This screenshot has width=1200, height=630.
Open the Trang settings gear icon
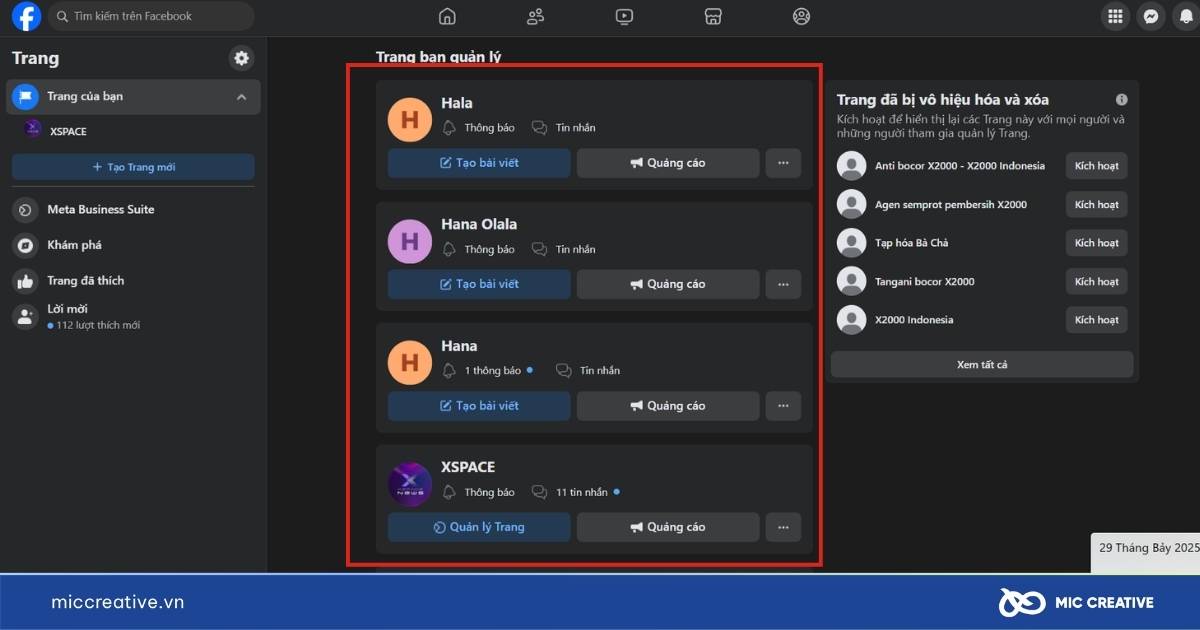point(241,58)
